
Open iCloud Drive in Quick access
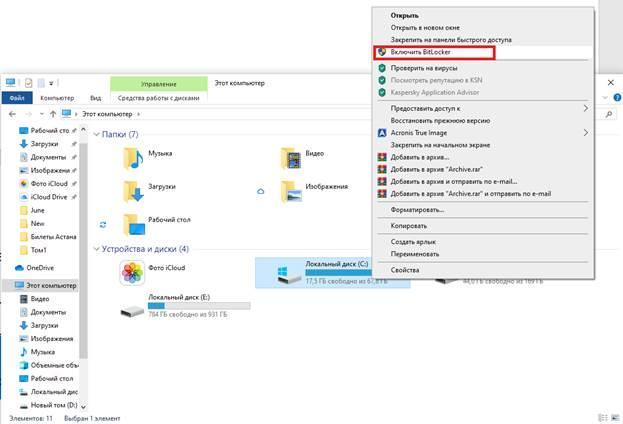click(47, 196)
